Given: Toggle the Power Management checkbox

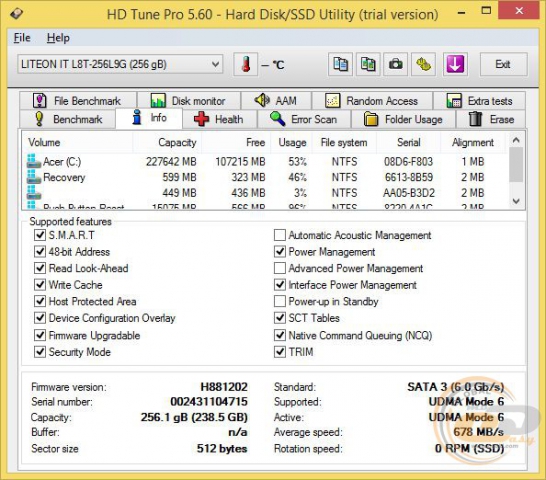Looking at the screenshot, I should [280, 251].
